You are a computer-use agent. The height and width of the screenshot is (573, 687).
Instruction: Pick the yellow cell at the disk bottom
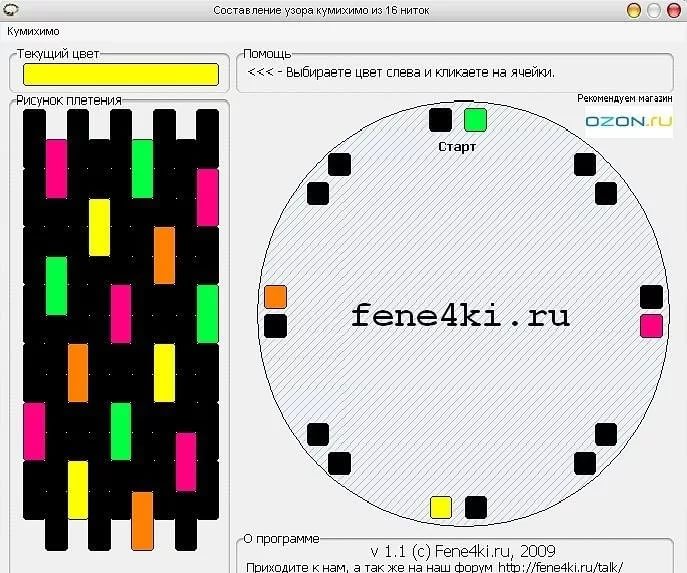click(x=441, y=507)
